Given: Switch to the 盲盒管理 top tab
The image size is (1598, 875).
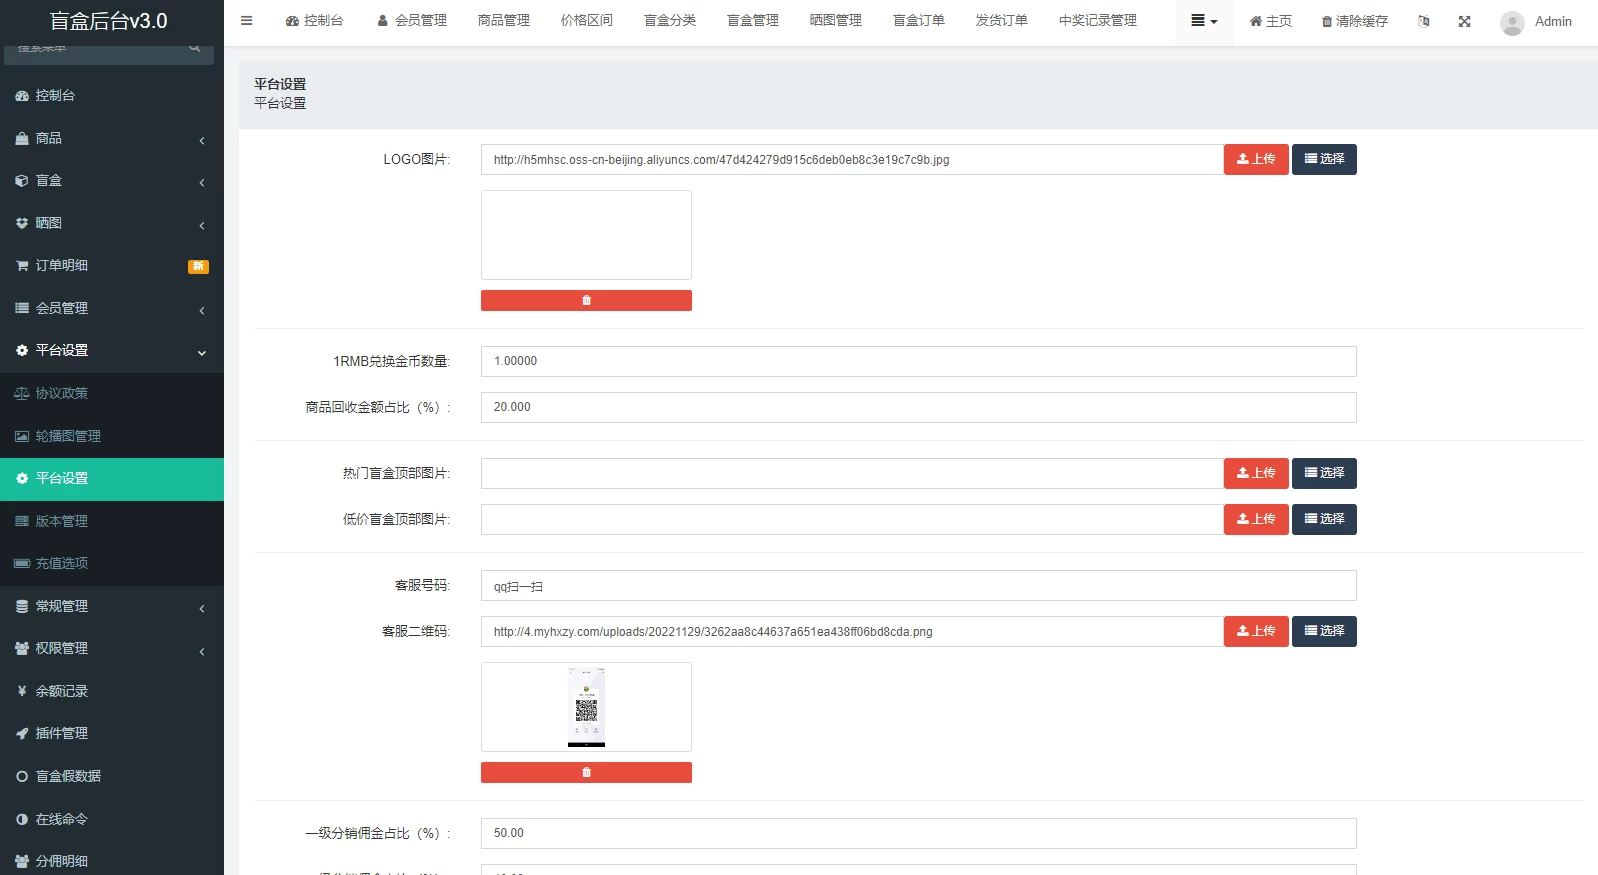Looking at the screenshot, I should click(752, 21).
